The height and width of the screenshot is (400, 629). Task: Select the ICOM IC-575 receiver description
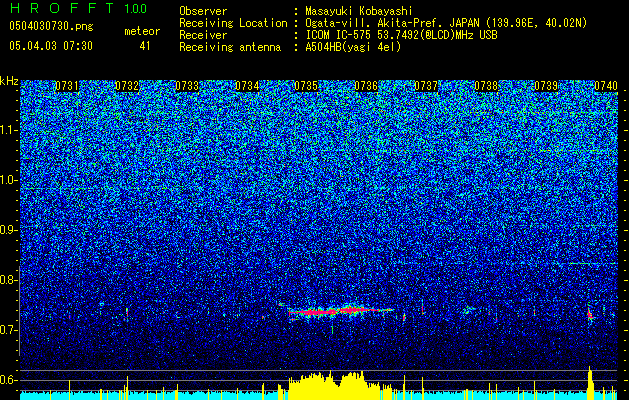pos(401,35)
